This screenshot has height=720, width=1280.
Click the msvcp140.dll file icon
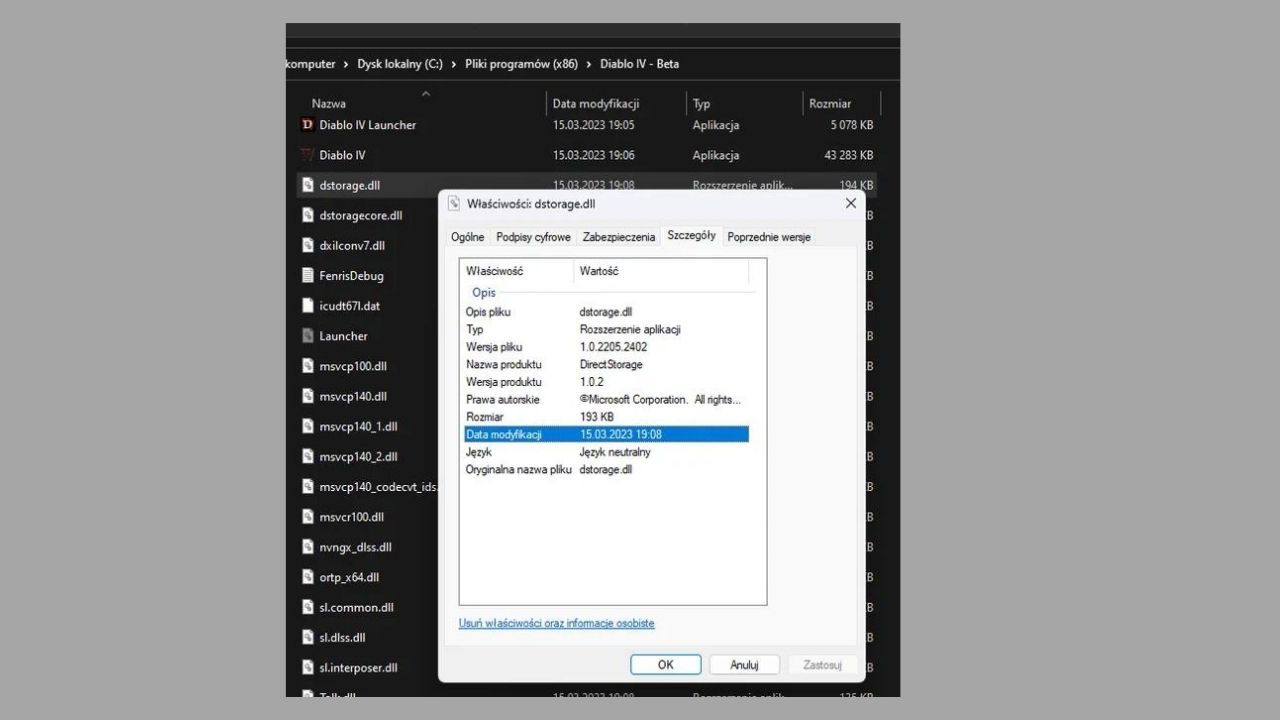tap(308, 396)
